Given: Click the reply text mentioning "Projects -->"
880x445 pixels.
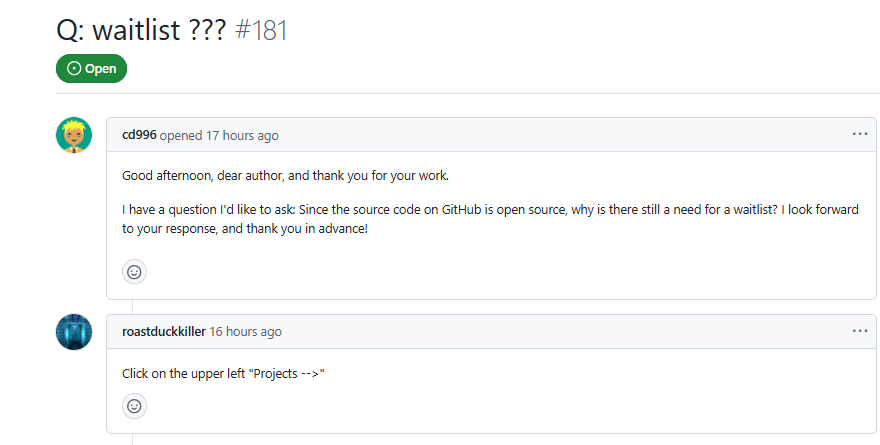Looking at the screenshot, I should coord(224,374).
